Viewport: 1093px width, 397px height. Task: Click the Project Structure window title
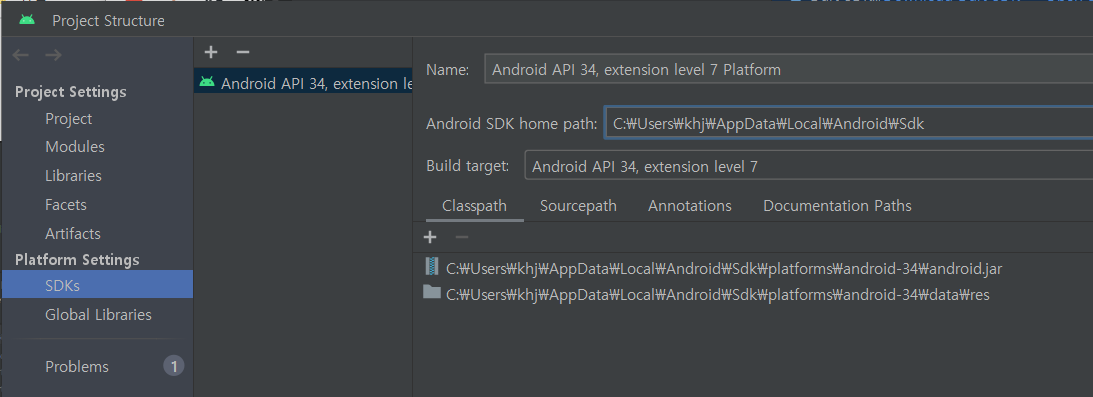point(108,21)
